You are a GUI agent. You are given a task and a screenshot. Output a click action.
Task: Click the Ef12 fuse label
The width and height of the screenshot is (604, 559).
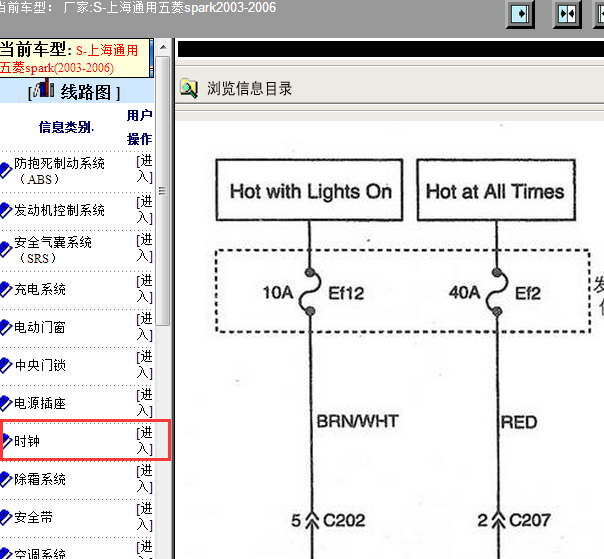coord(346,294)
